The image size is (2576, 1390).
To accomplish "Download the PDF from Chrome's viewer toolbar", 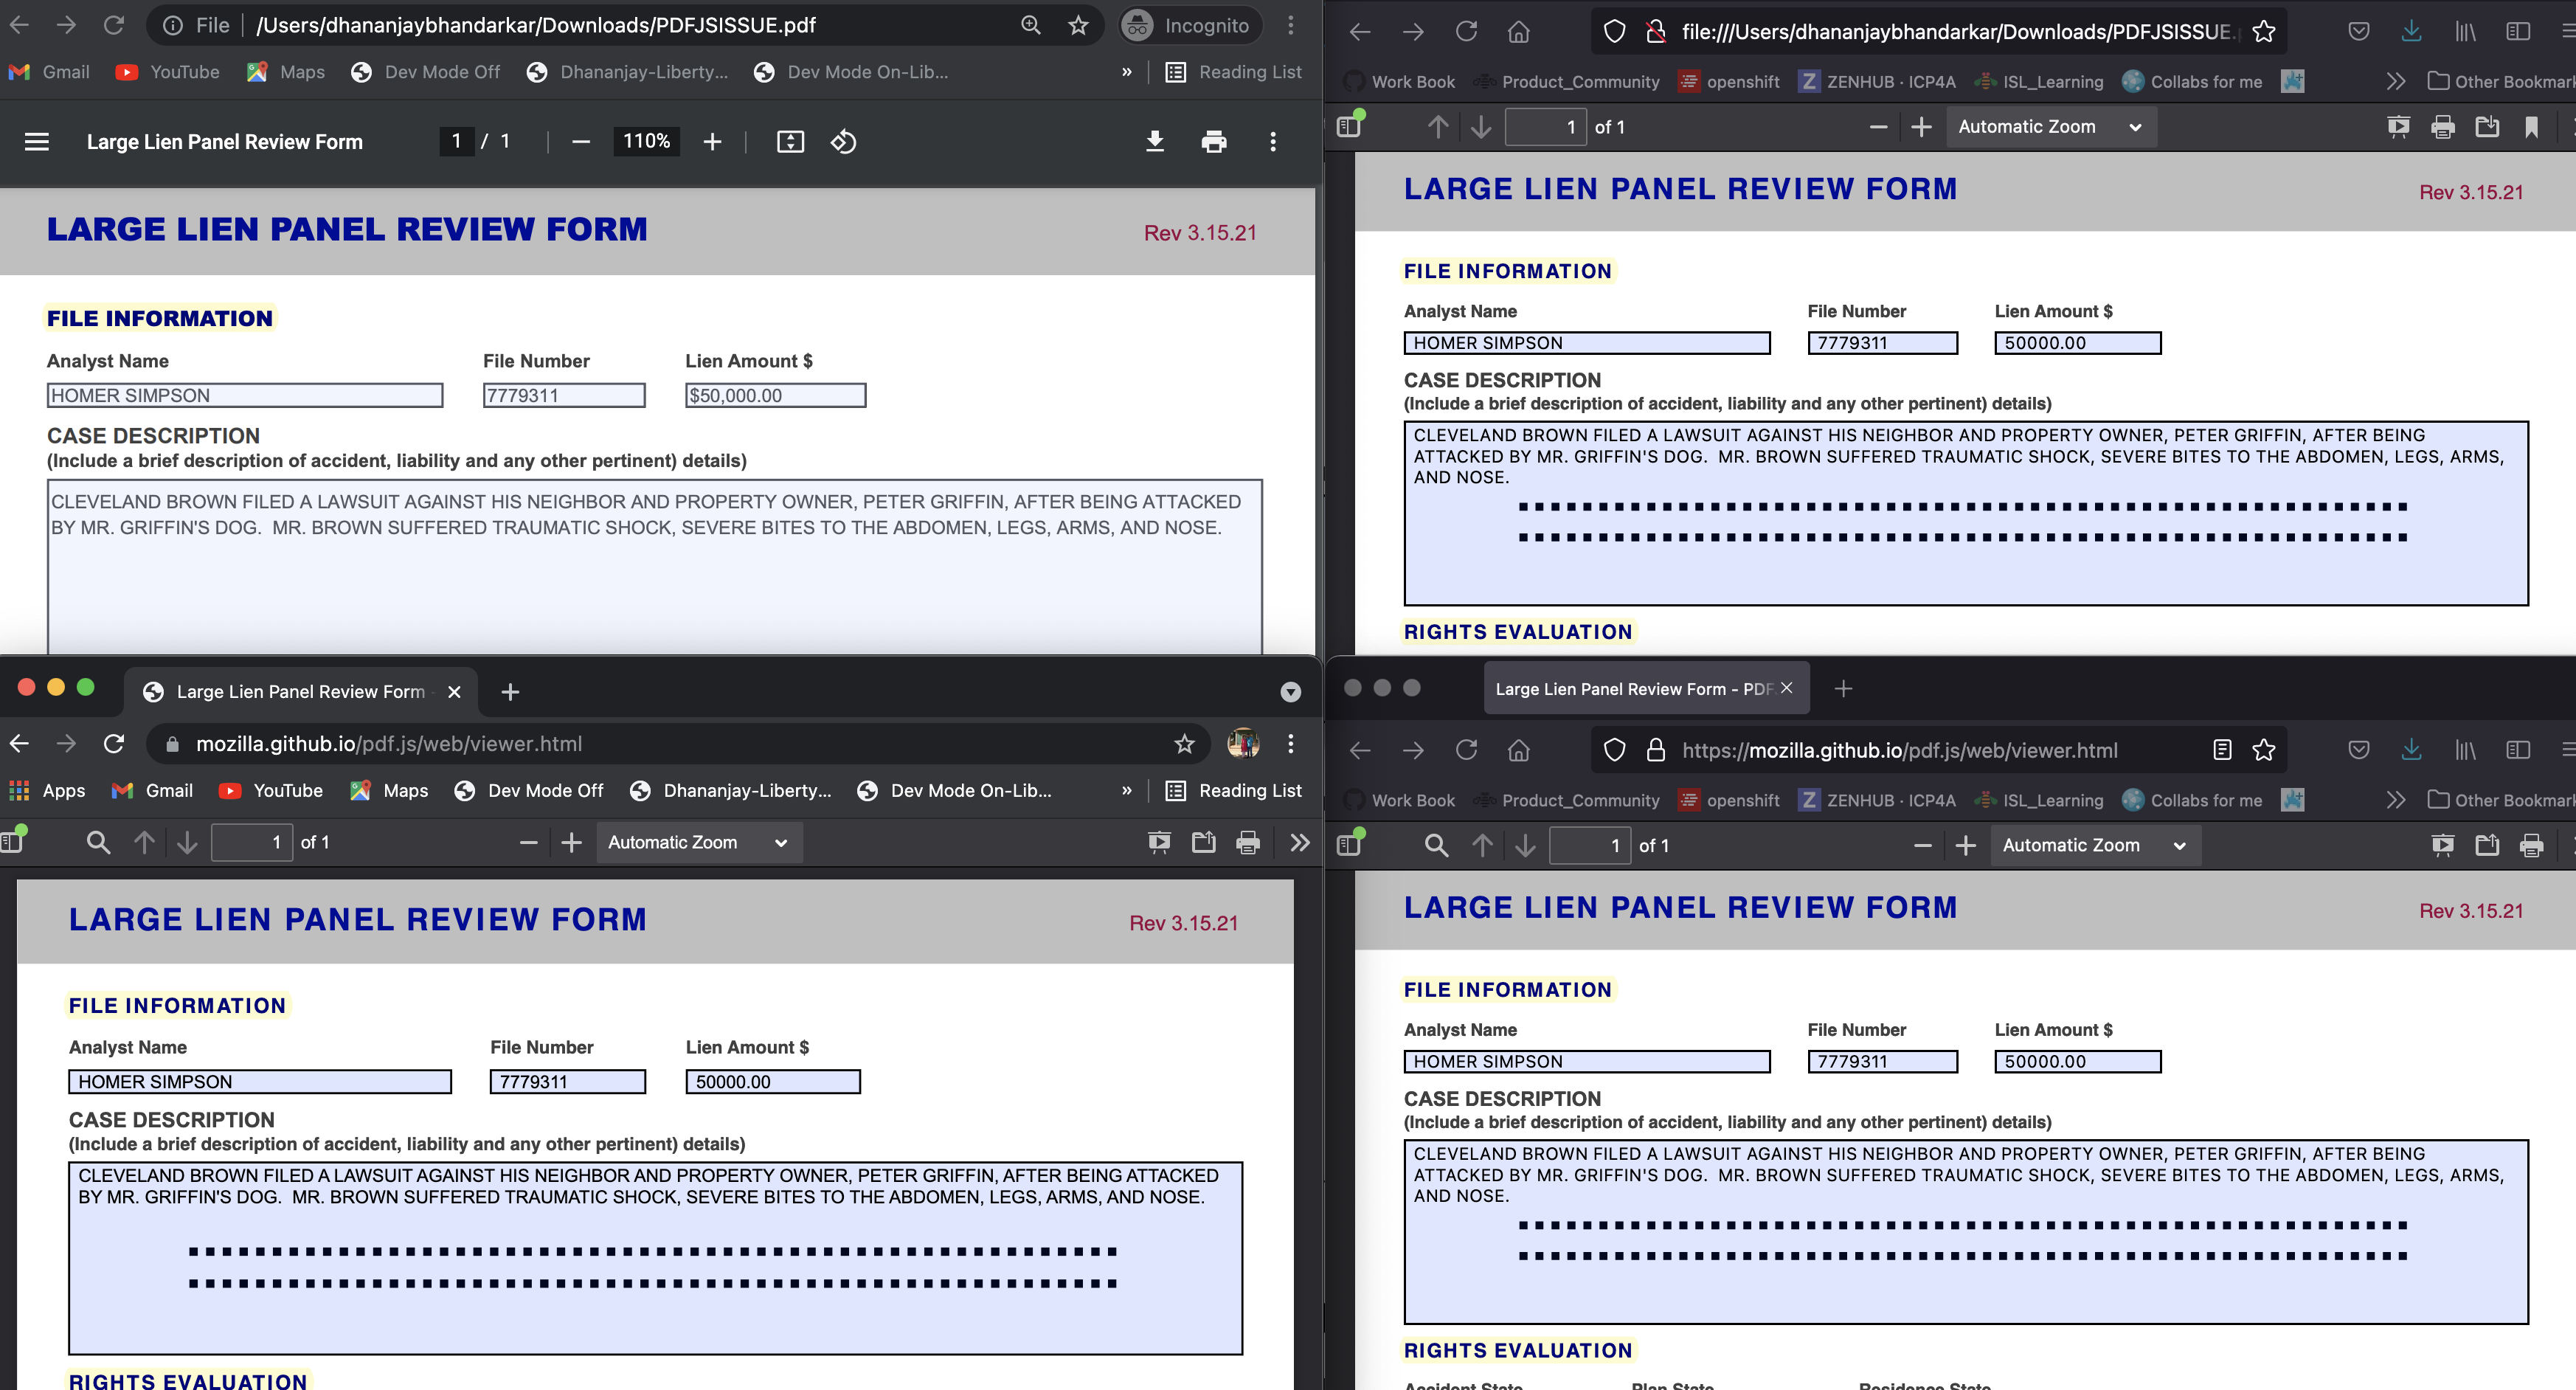I will tap(1155, 142).
